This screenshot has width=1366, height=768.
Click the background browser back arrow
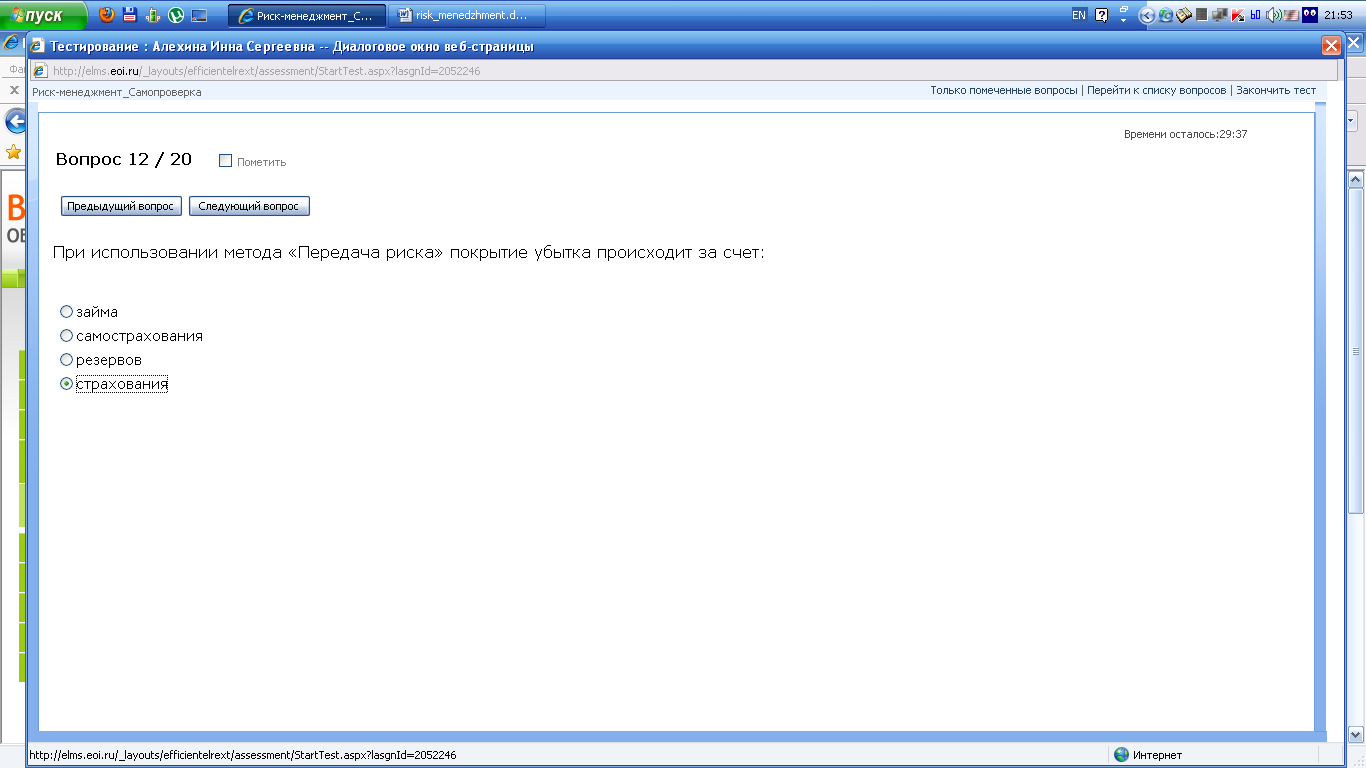[14, 121]
